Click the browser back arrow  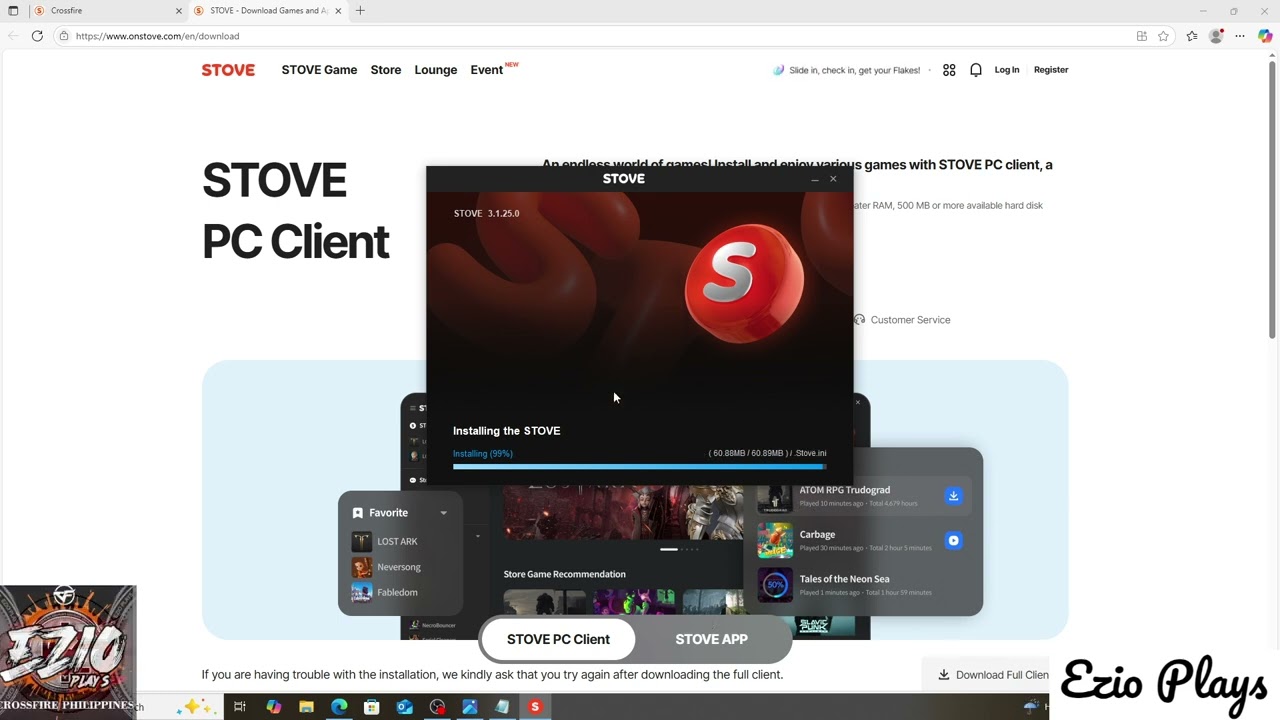click(13, 36)
